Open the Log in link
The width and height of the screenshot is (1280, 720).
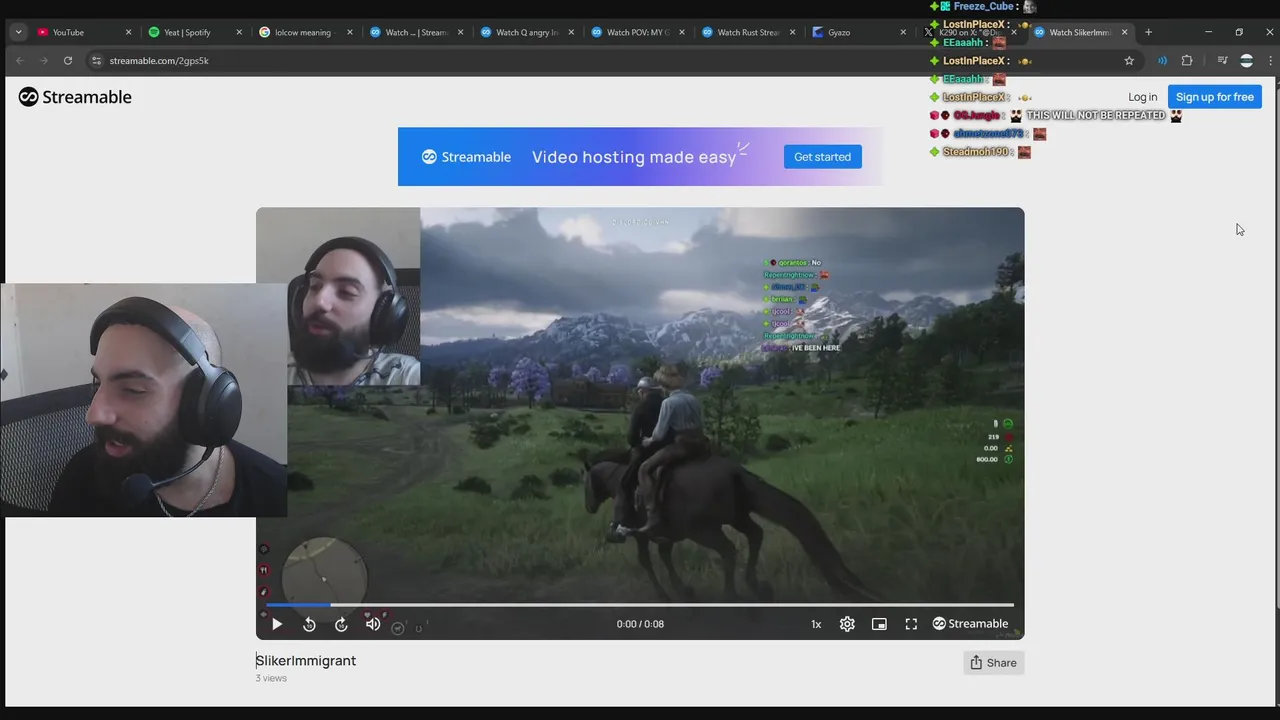(1142, 97)
